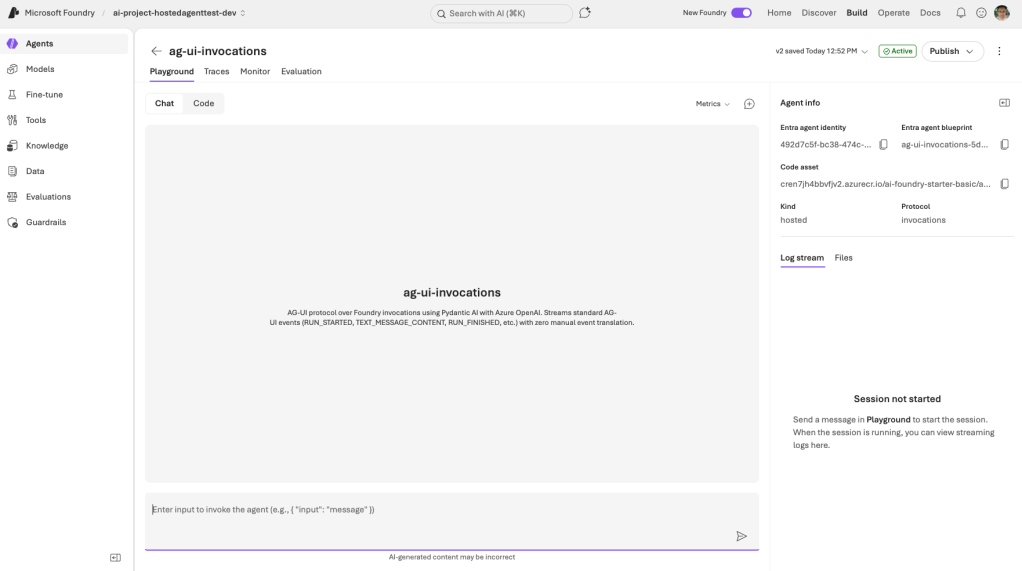The image size is (1022, 571).
Task: Go to Models in the sidebar
Action: tap(40, 69)
